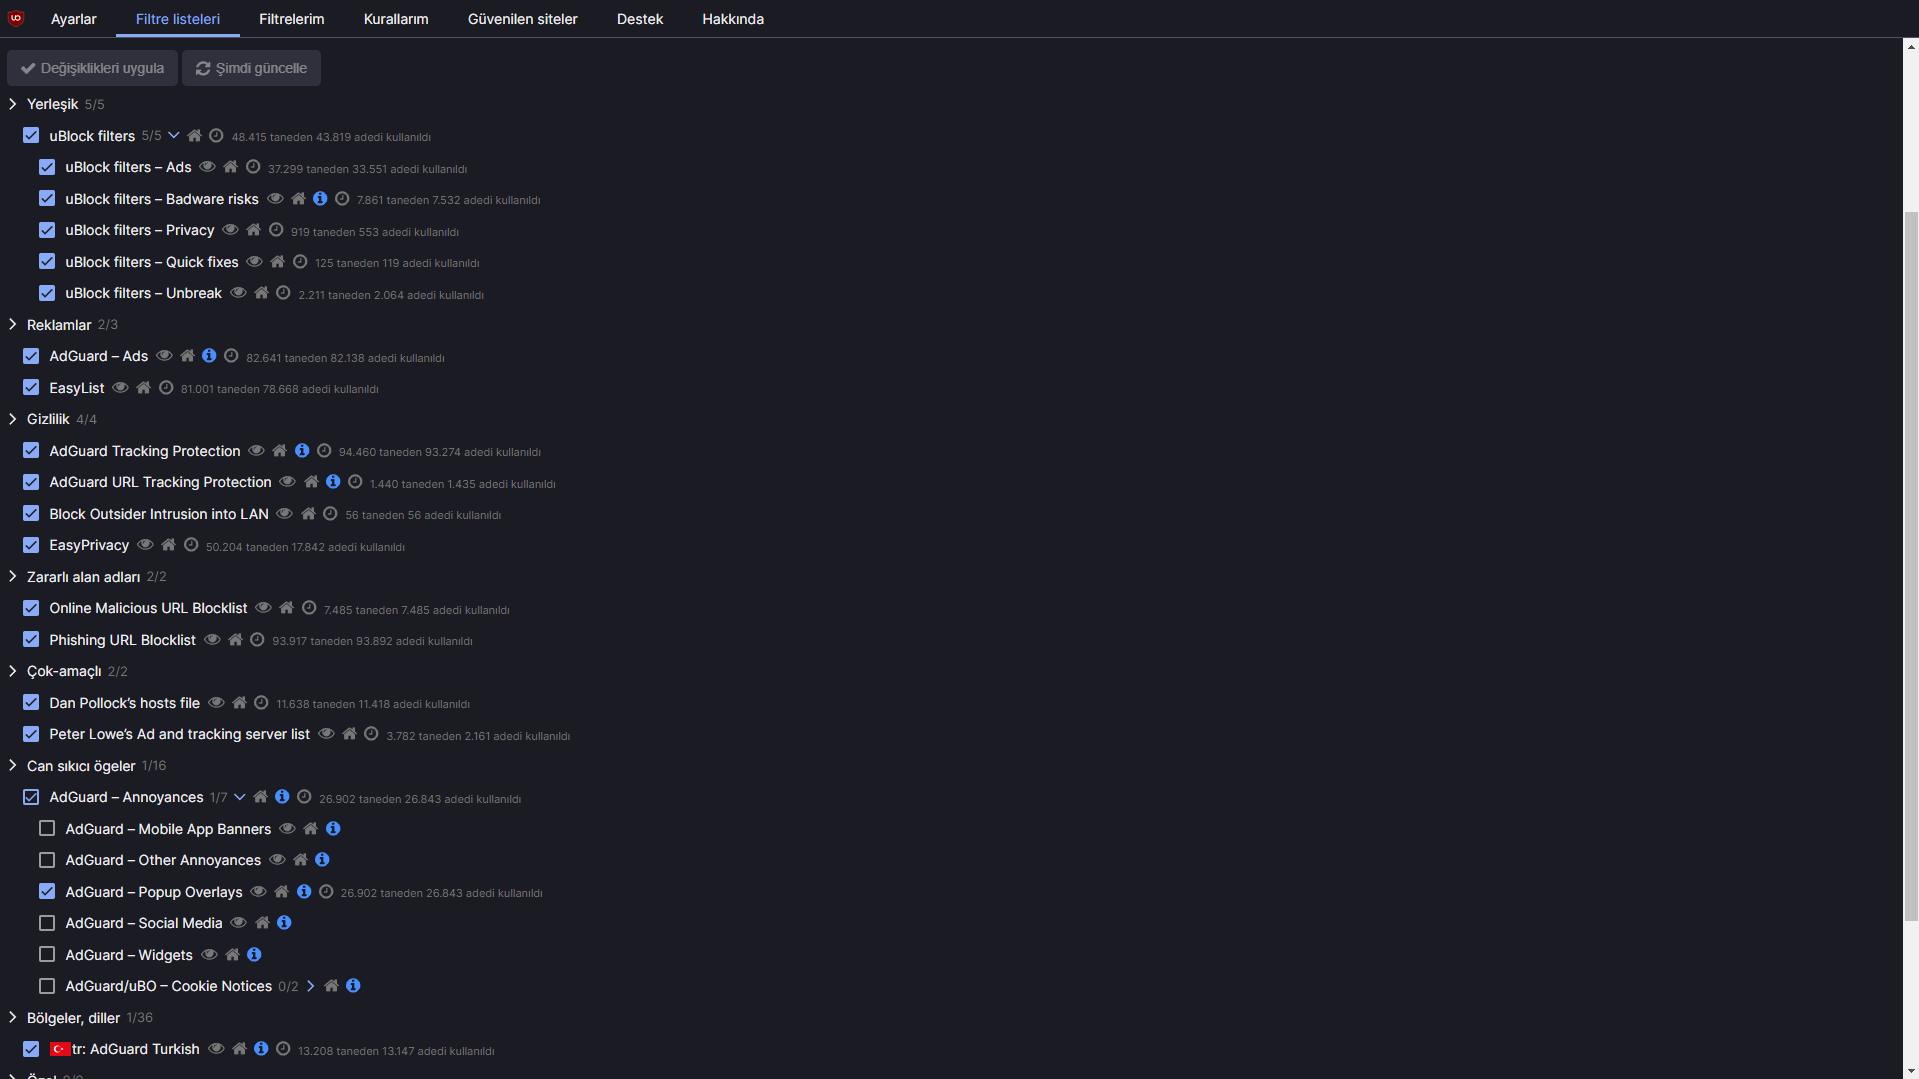Collapse the Çok-amaçlı section
The image size is (1919, 1079).
coord(13,671)
